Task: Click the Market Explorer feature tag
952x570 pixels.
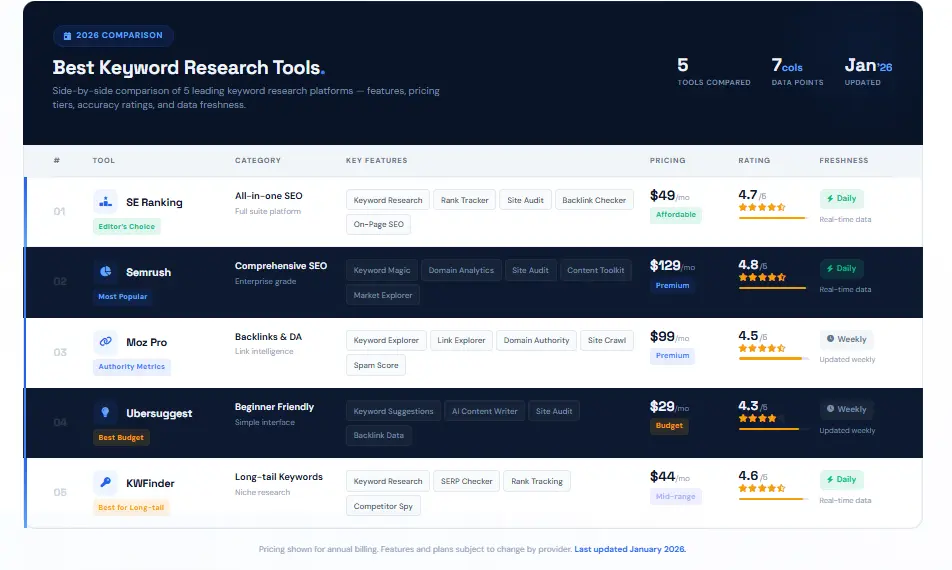Action: tap(382, 296)
